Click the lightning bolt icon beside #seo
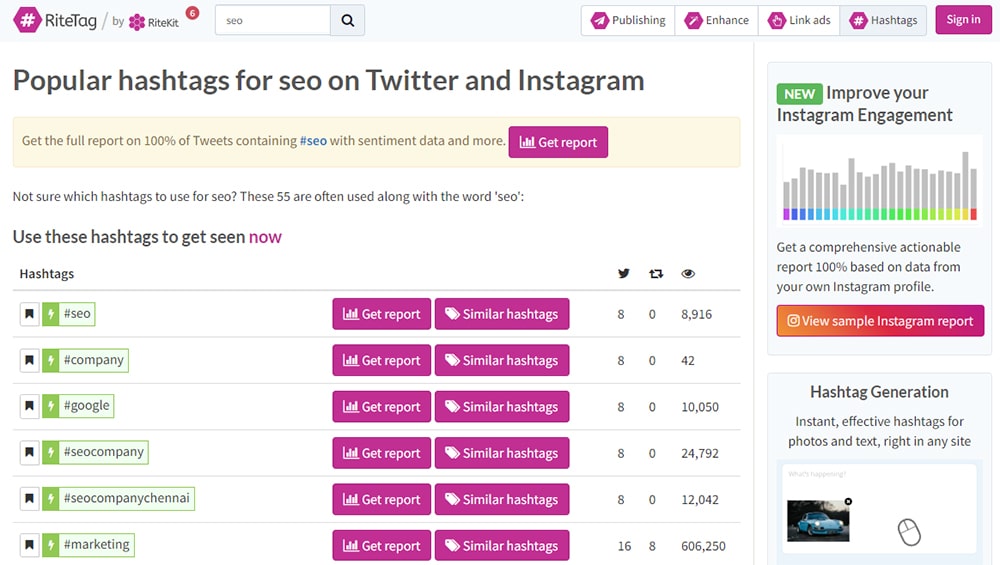This screenshot has height=565, width=1000. [x=51, y=314]
